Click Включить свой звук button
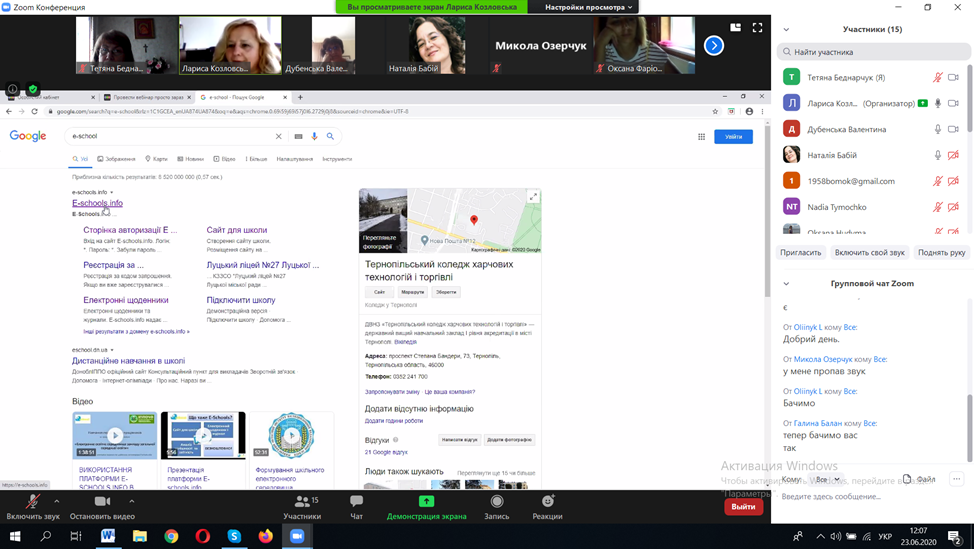974x549 pixels. pyautogui.click(x=870, y=253)
